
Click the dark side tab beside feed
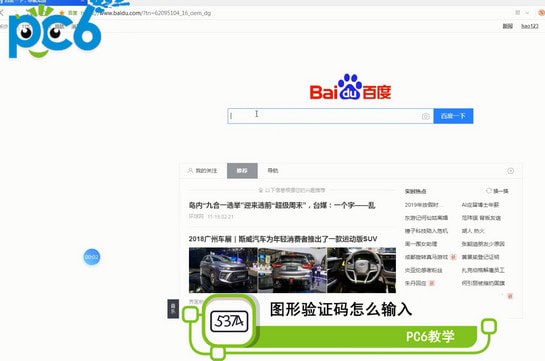point(173,309)
